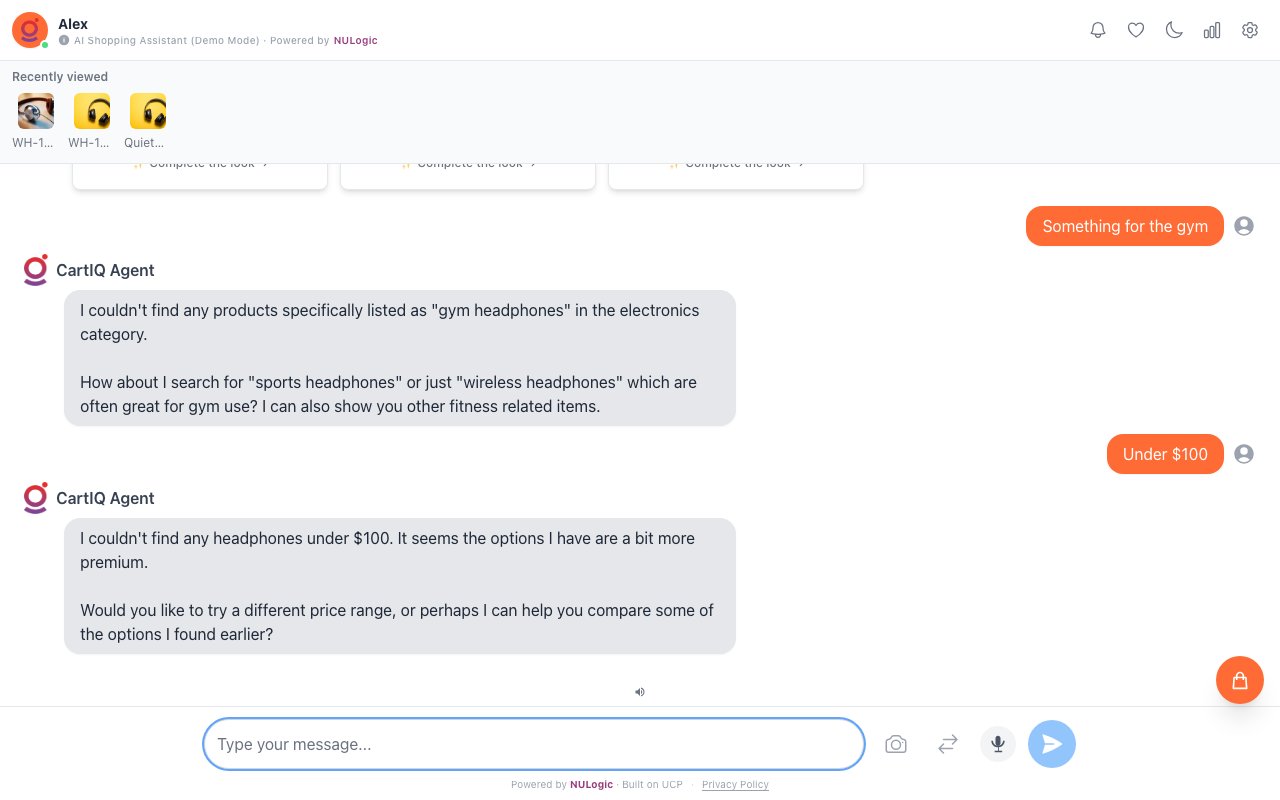Toggle dark mode with moon icon
The image size is (1280, 800).
(1174, 30)
